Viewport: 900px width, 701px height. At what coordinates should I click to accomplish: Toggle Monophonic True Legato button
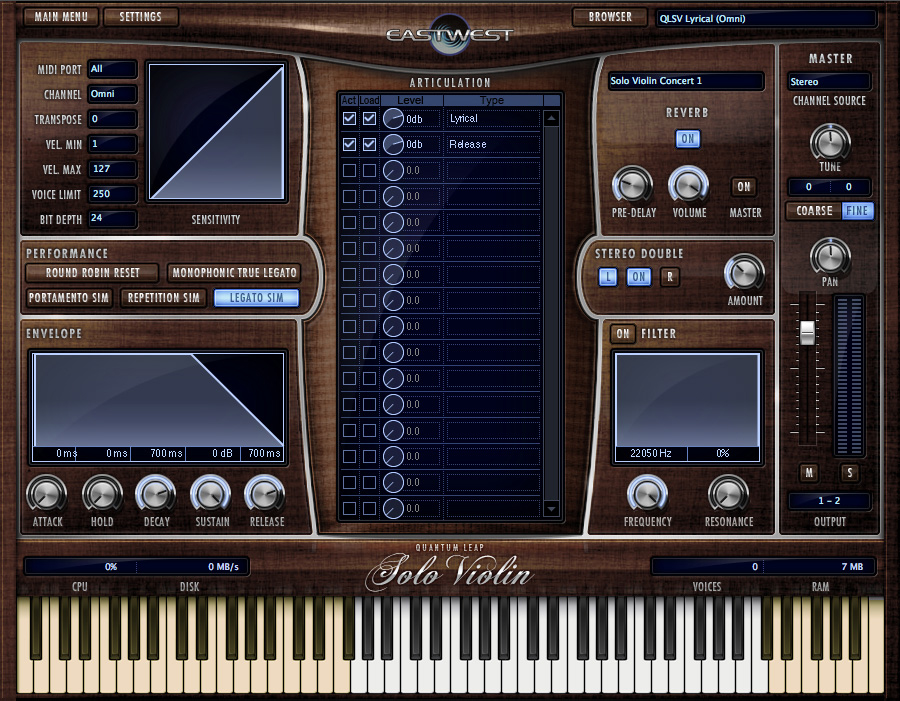coord(234,273)
